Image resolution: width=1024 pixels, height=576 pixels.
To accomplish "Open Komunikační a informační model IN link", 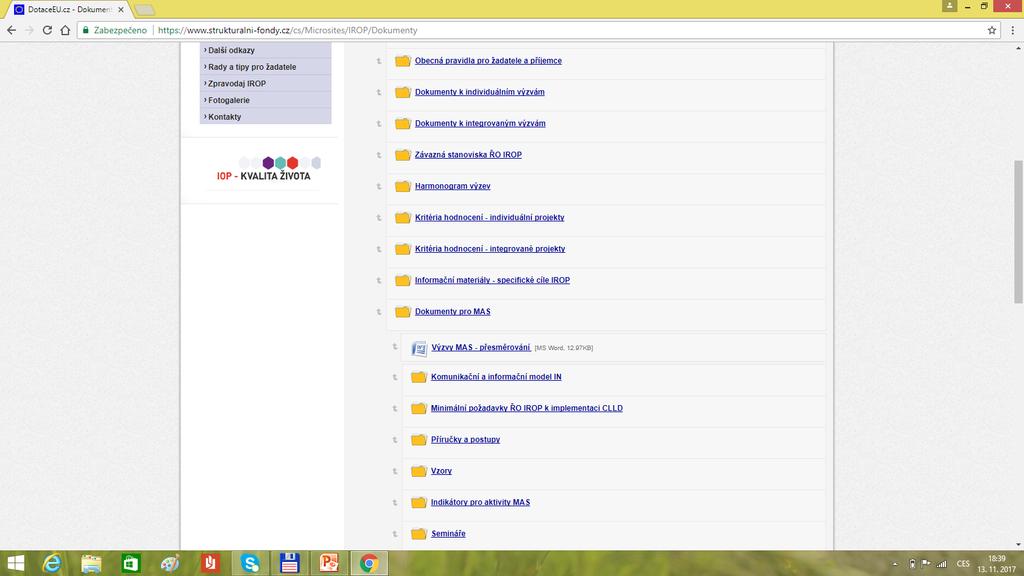I will (x=496, y=377).
